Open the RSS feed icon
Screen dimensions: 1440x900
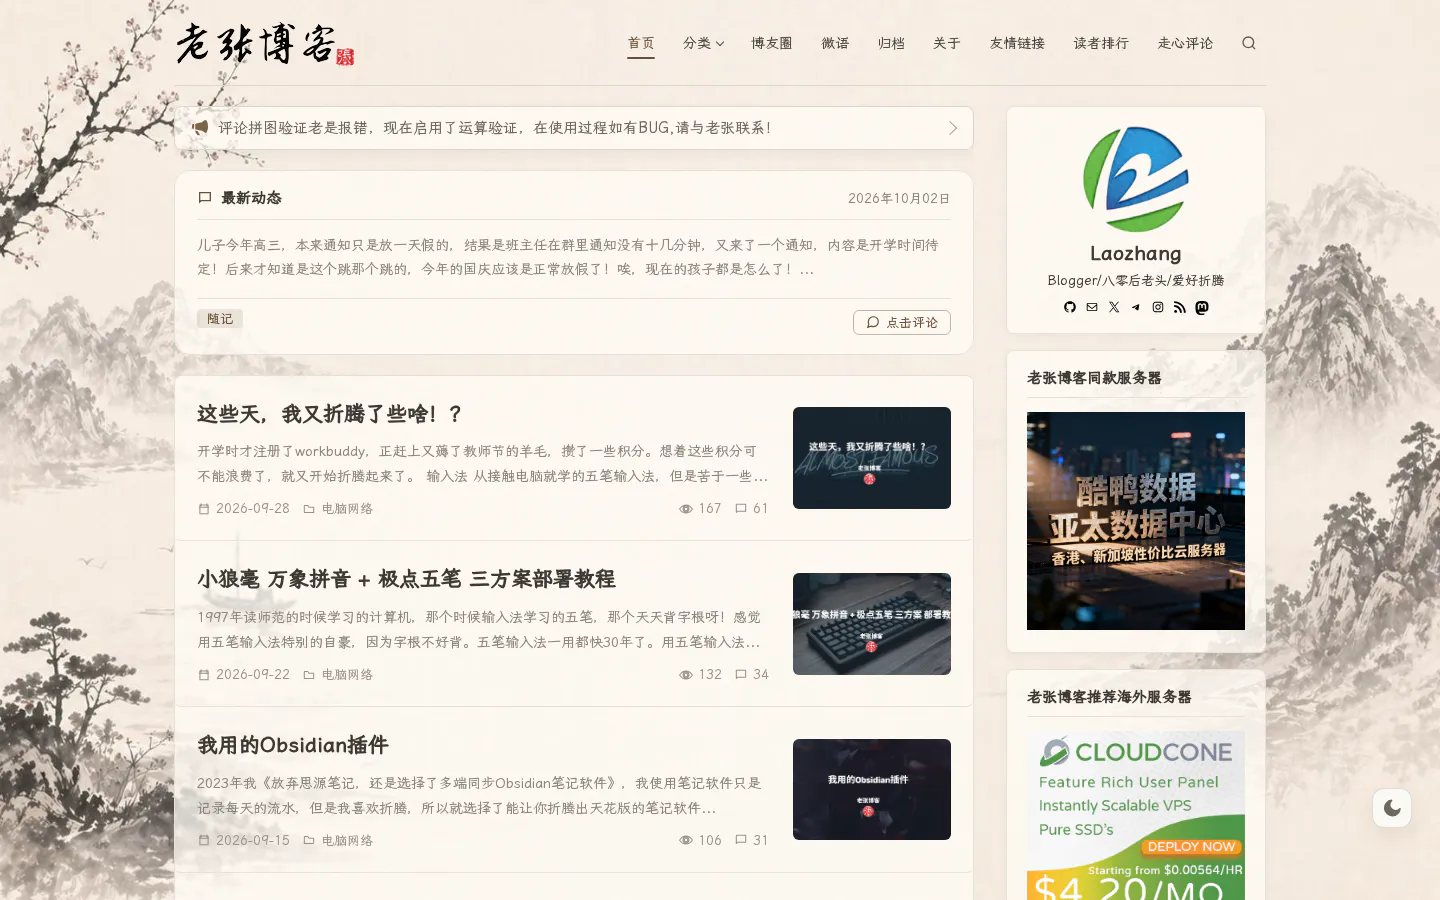click(x=1180, y=307)
